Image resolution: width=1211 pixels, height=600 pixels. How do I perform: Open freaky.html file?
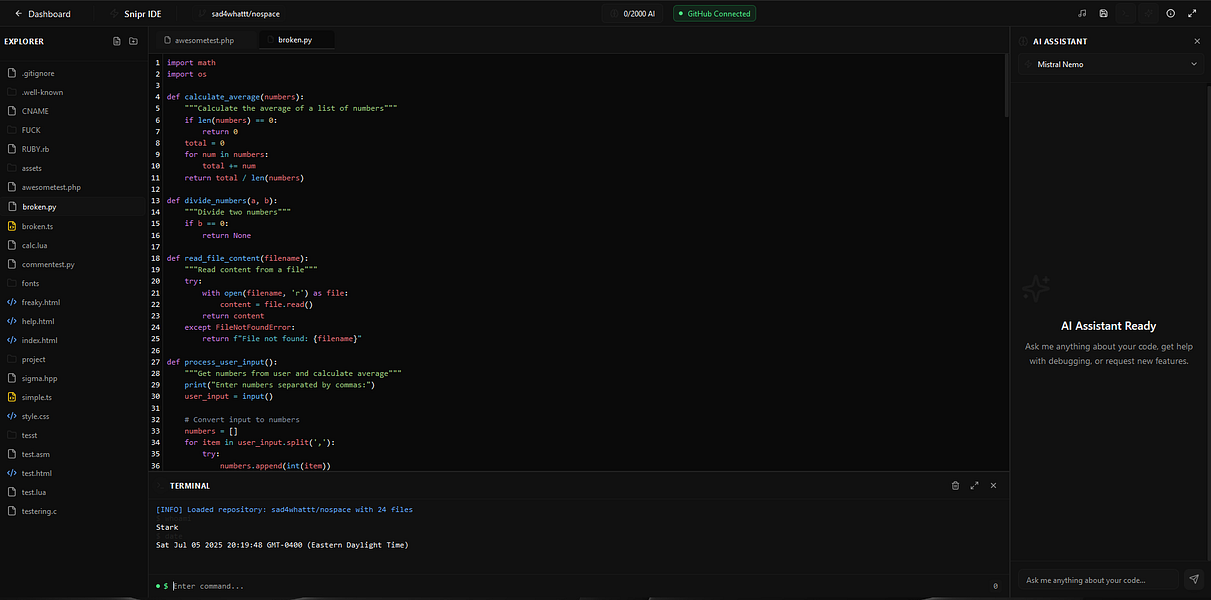click(x=74, y=302)
